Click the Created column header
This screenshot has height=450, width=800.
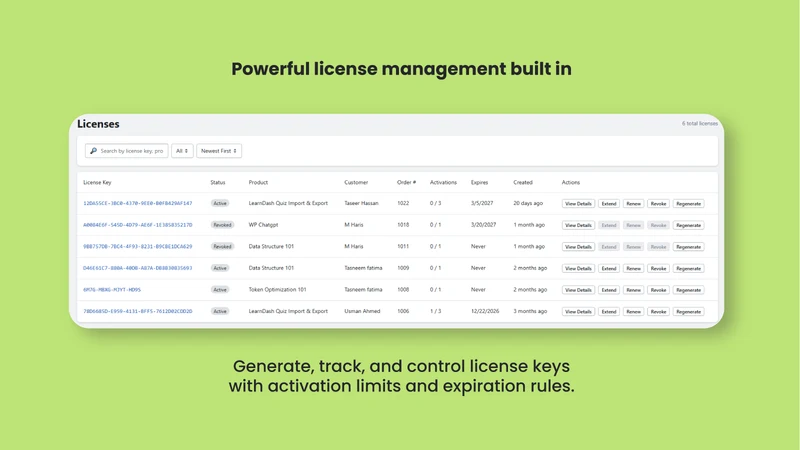point(523,182)
